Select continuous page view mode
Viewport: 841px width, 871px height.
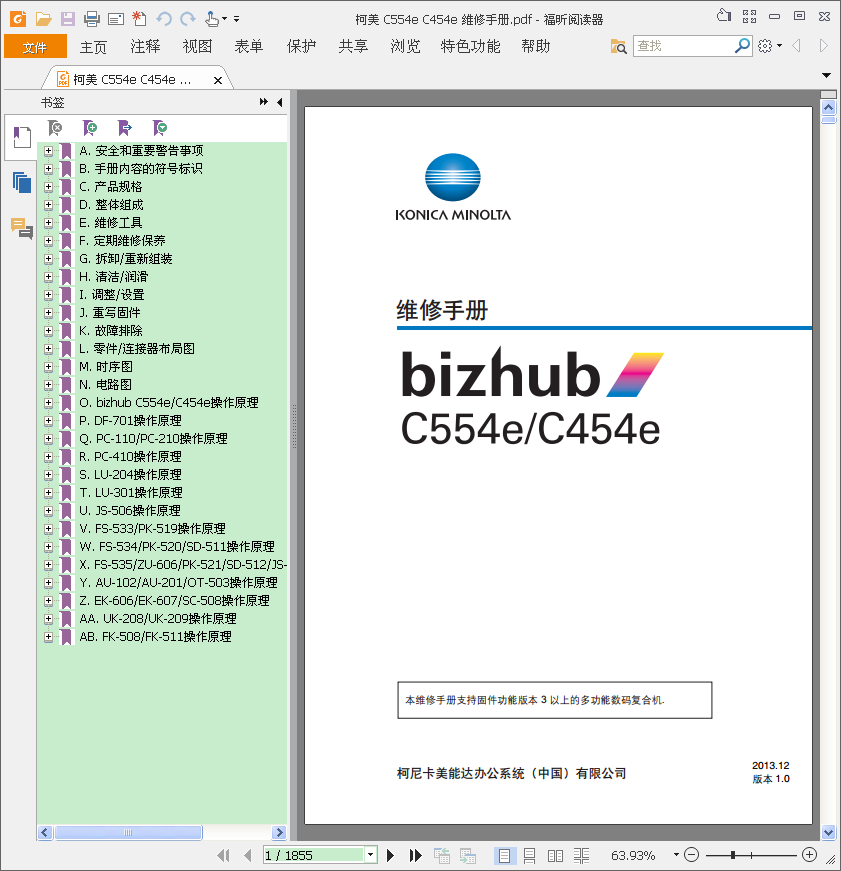tap(529, 856)
